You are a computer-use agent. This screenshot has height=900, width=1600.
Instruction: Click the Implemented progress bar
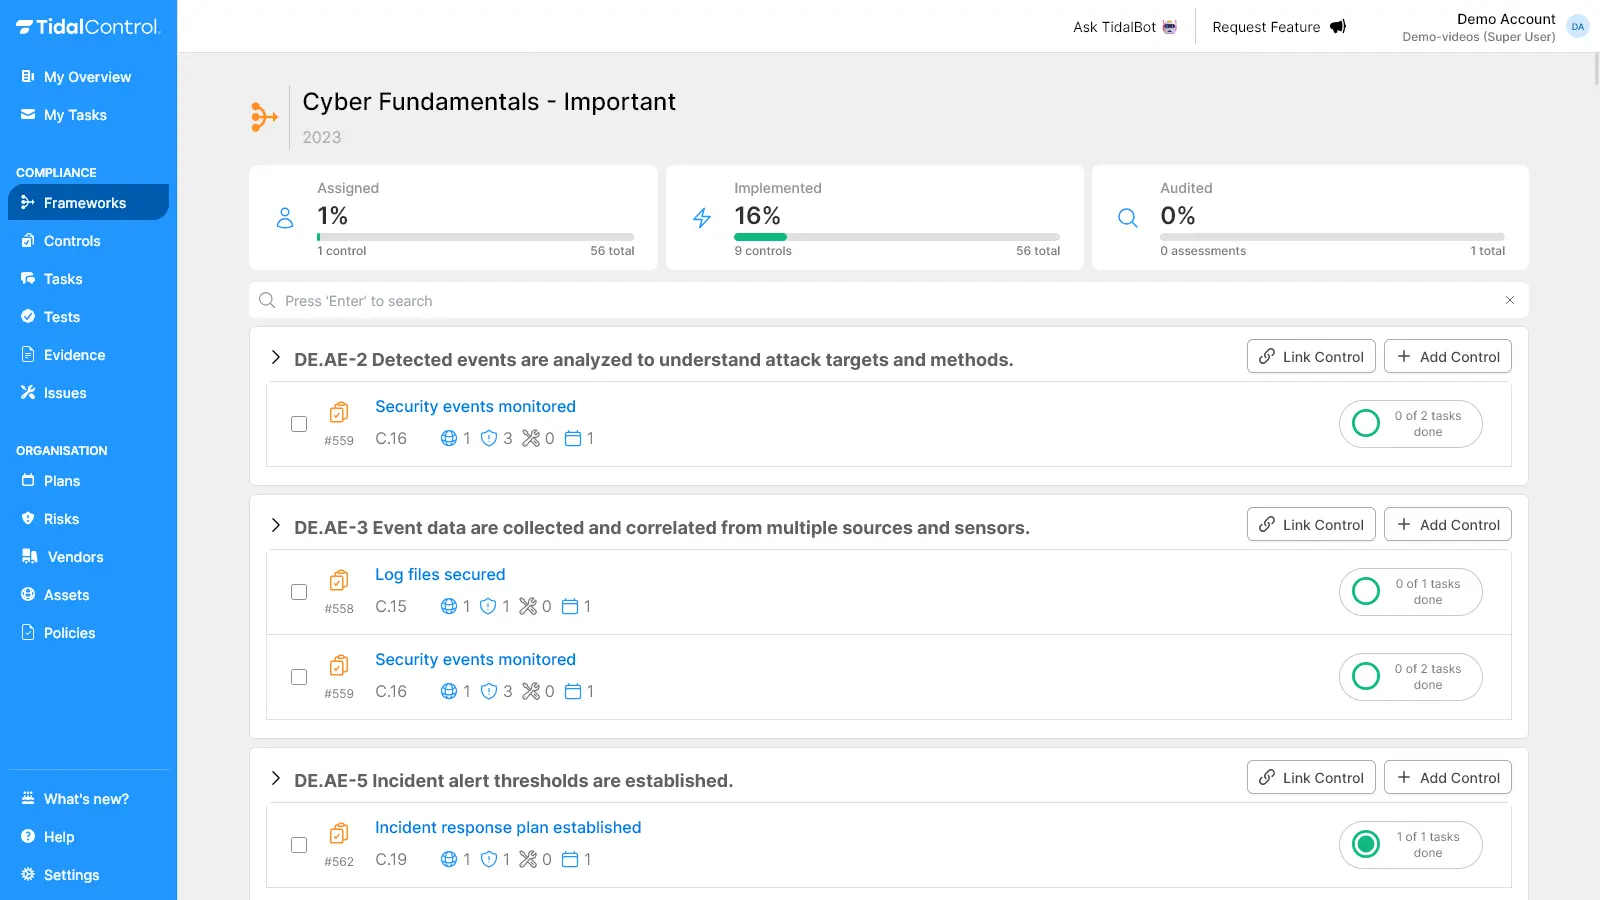point(896,237)
